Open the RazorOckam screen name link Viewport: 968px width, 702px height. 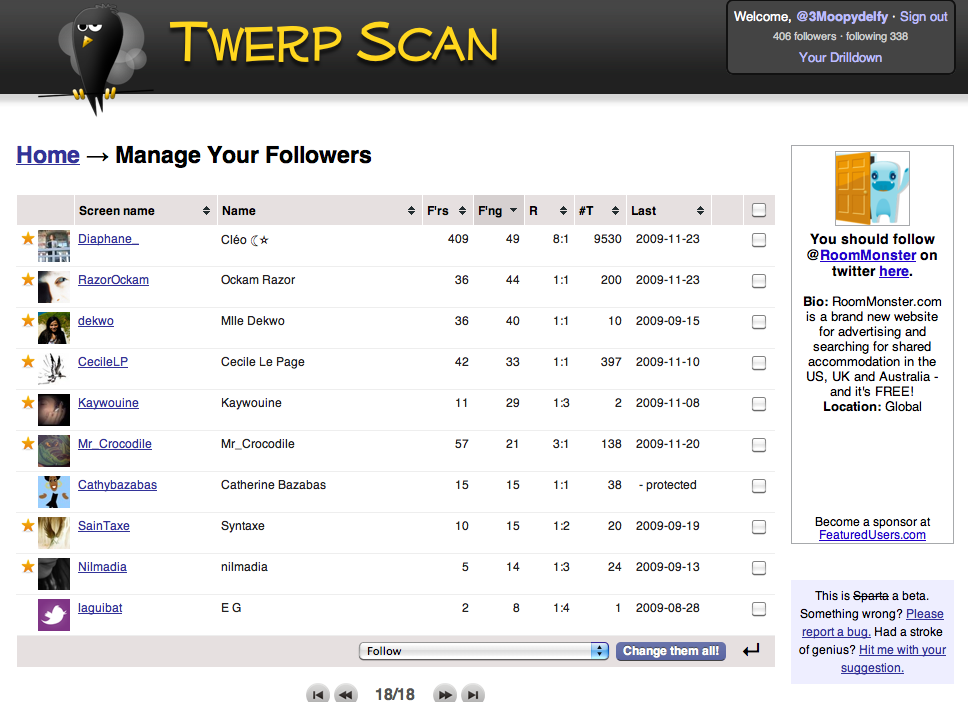coord(113,280)
